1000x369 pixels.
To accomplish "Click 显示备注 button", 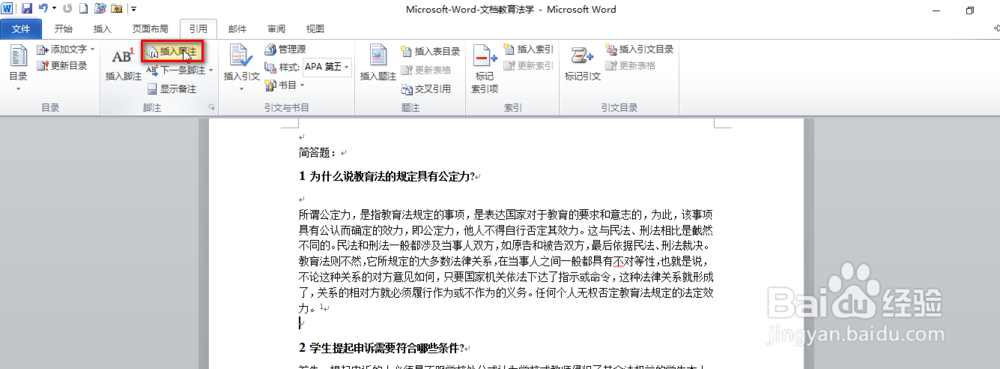I will [x=172, y=89].
